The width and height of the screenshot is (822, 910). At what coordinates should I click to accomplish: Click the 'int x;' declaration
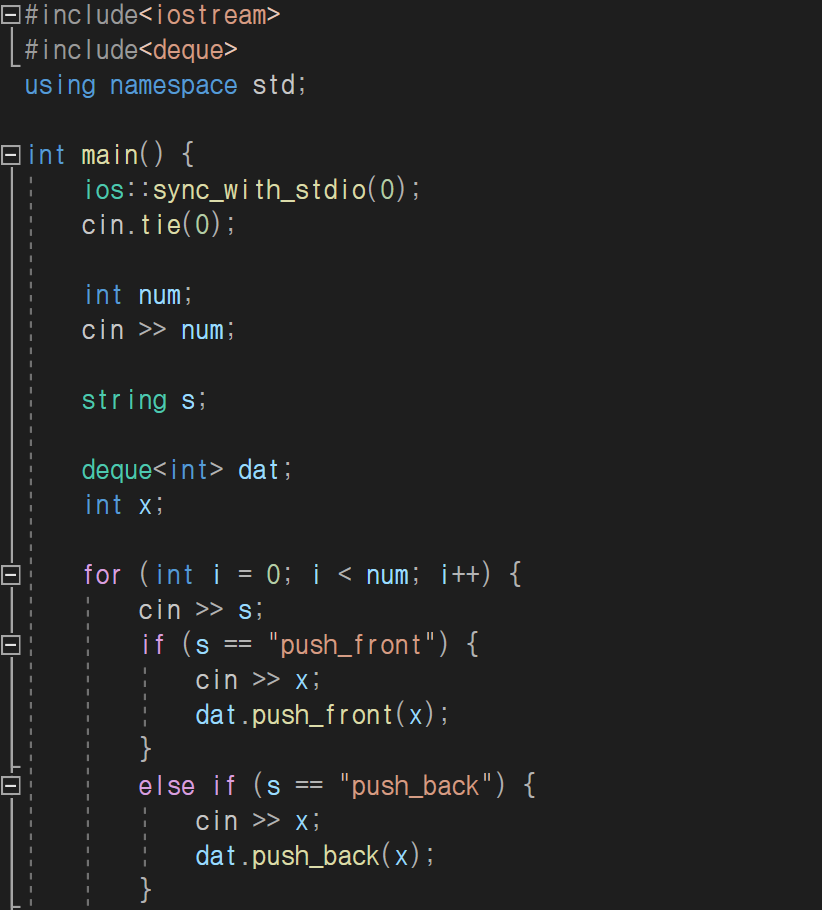coord(124,505)
